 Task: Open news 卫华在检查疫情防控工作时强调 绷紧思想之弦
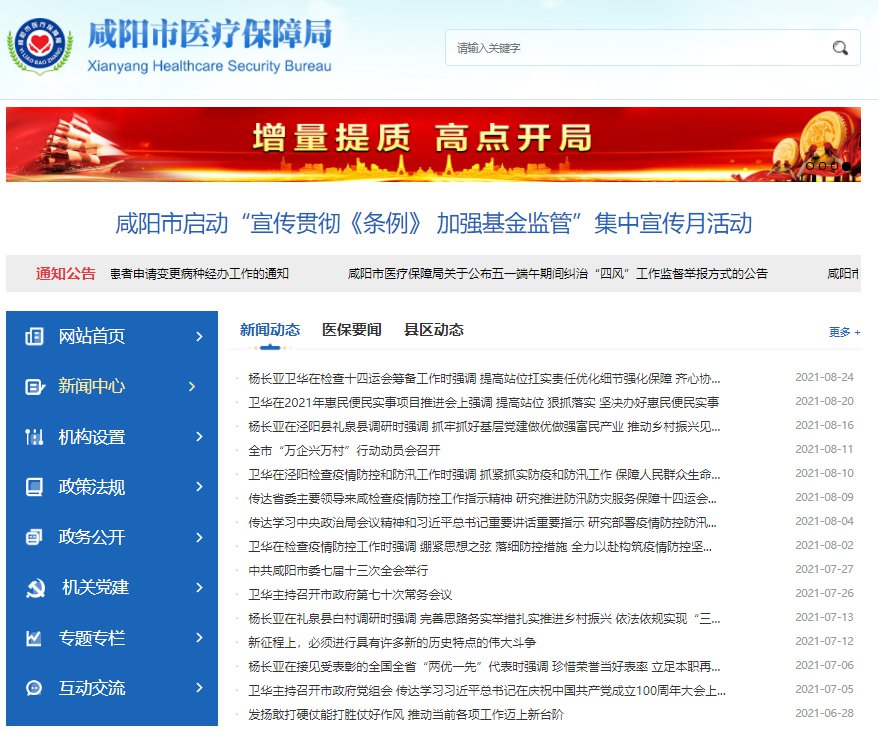(480, 546)
